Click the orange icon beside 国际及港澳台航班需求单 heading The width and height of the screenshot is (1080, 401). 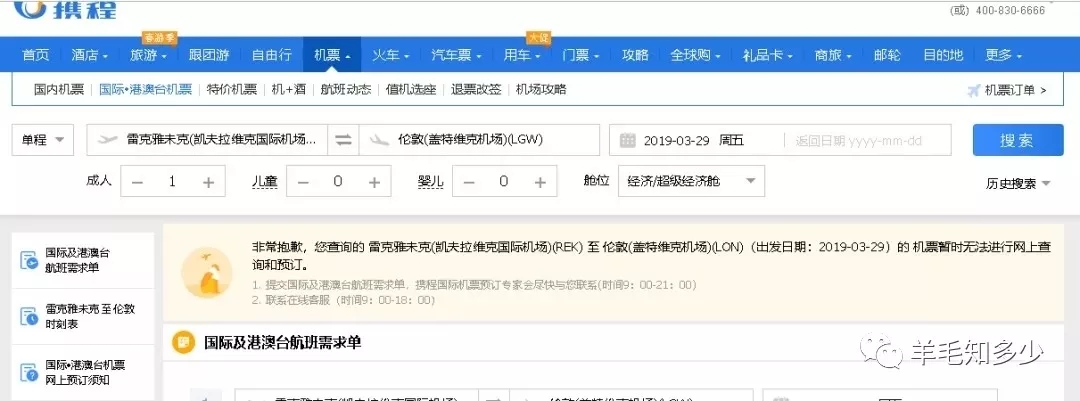(183, 342)
